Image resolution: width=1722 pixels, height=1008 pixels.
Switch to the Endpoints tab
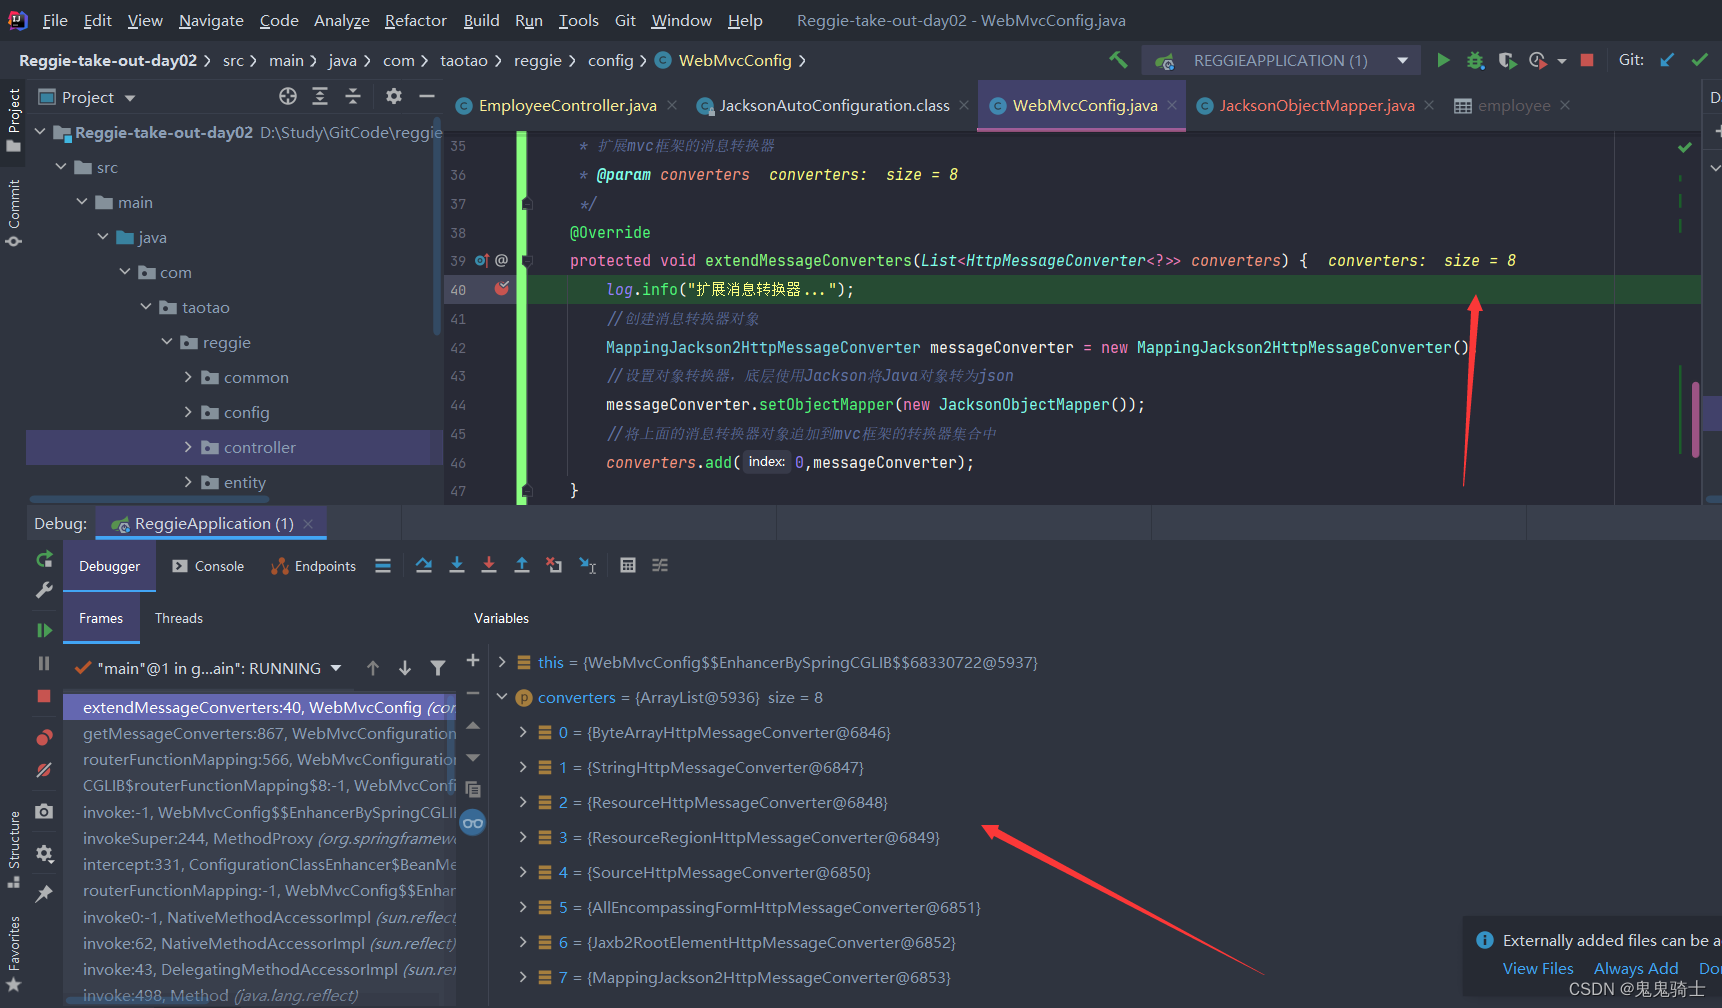coord(313,566)
